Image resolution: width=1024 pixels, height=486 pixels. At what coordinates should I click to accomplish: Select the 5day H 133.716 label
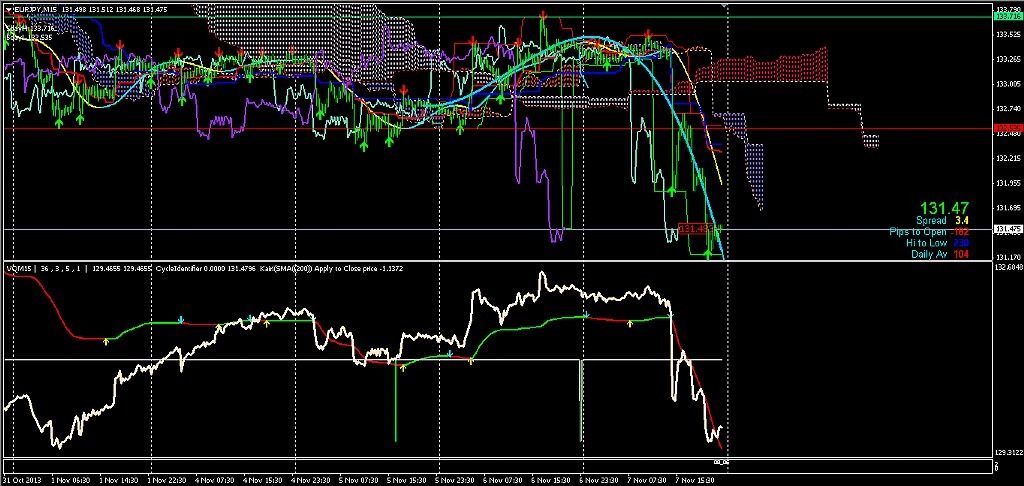30,29
